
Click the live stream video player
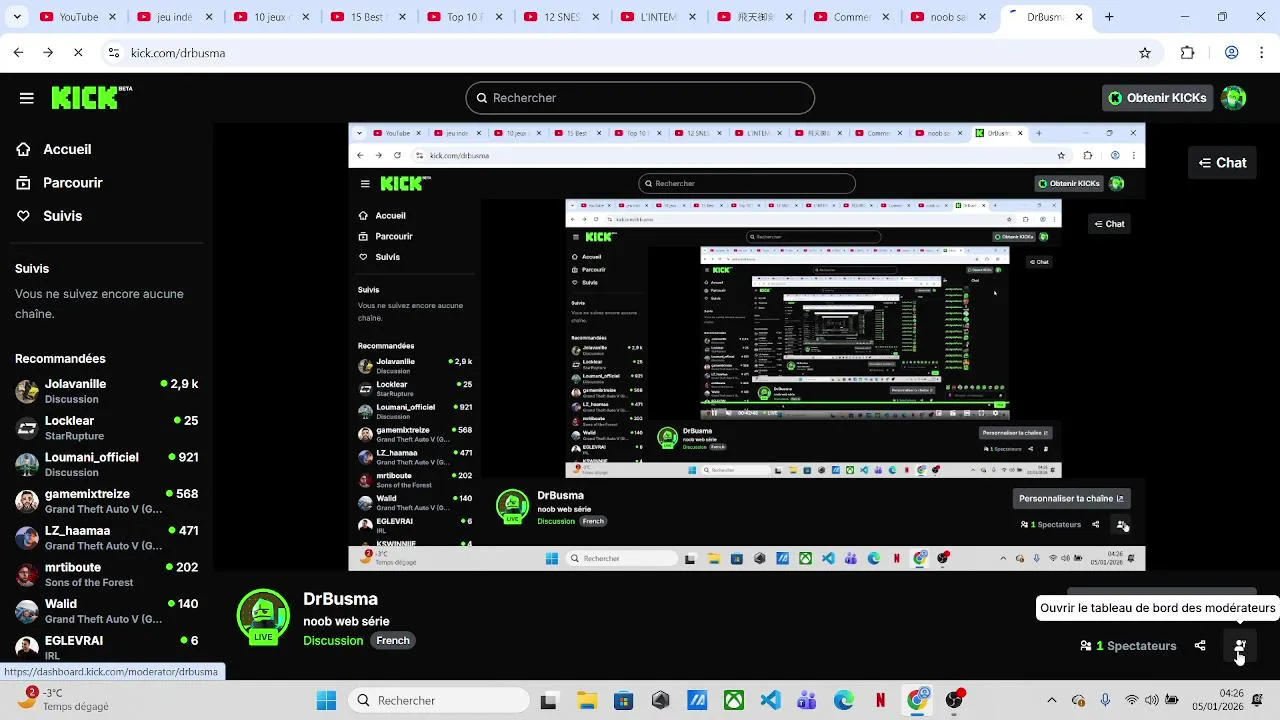point(746,347)
